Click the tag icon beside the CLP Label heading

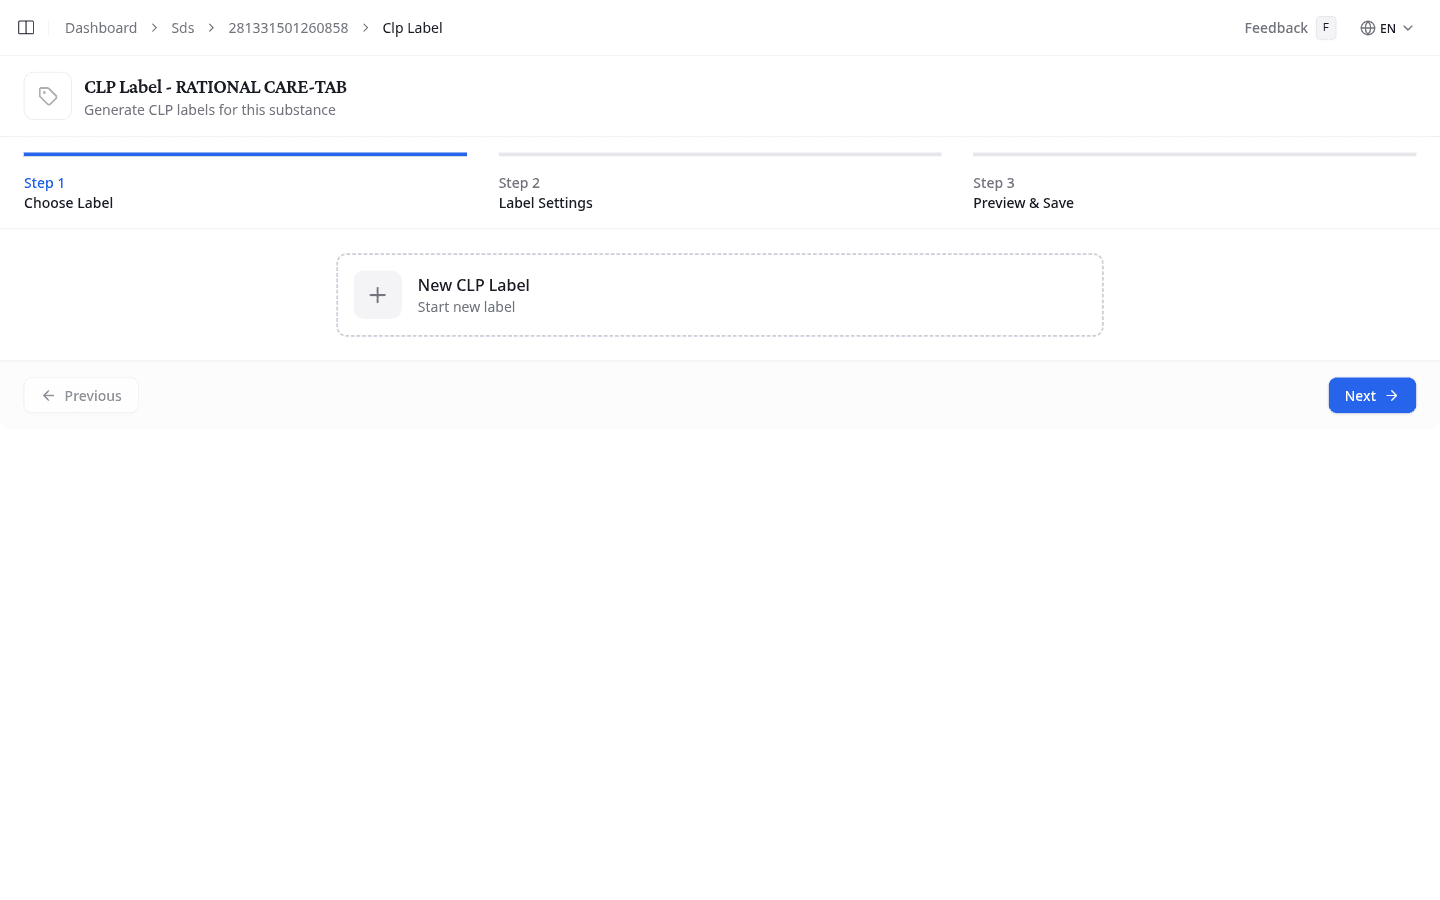tap(47, 95)
